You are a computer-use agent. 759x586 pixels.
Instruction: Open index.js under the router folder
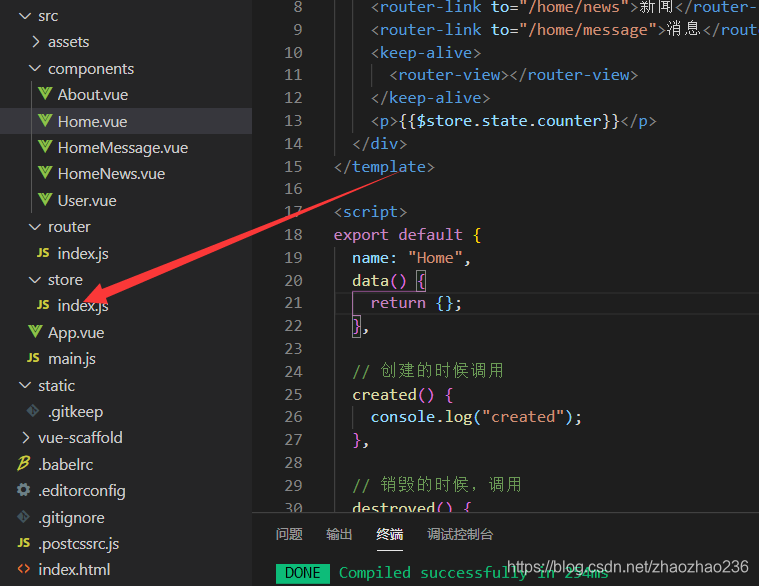(x=83, y=254)
